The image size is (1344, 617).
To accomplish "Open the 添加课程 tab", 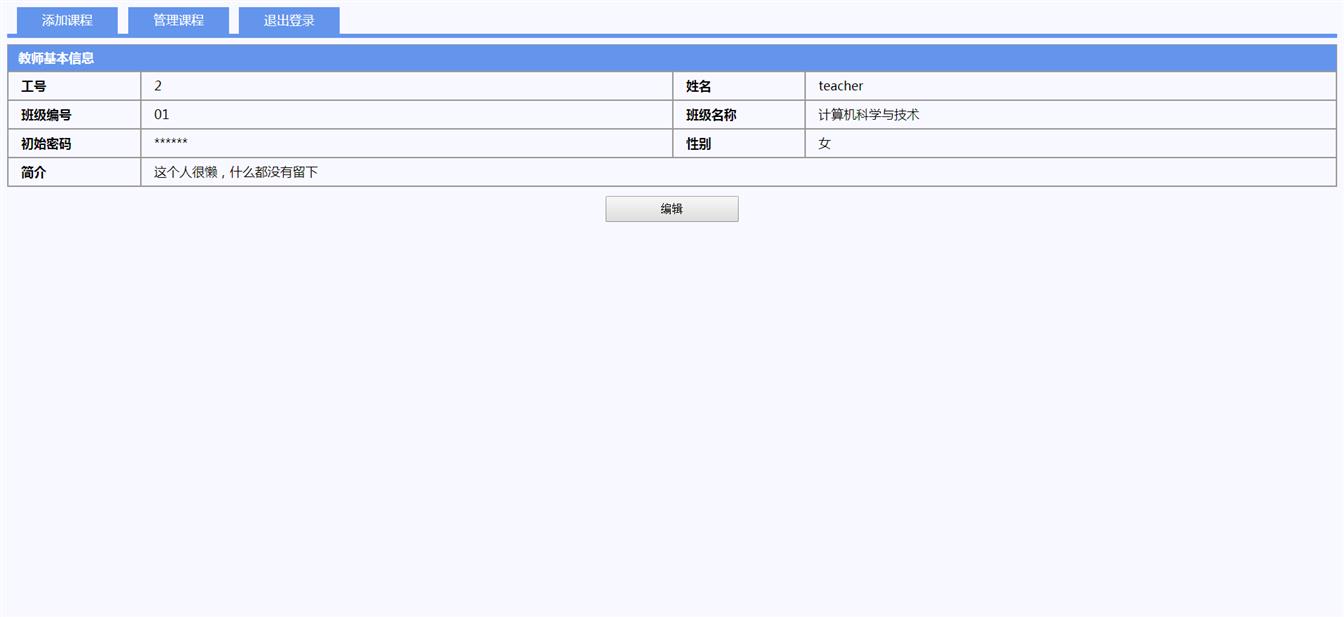I will [x=67, y=21].
